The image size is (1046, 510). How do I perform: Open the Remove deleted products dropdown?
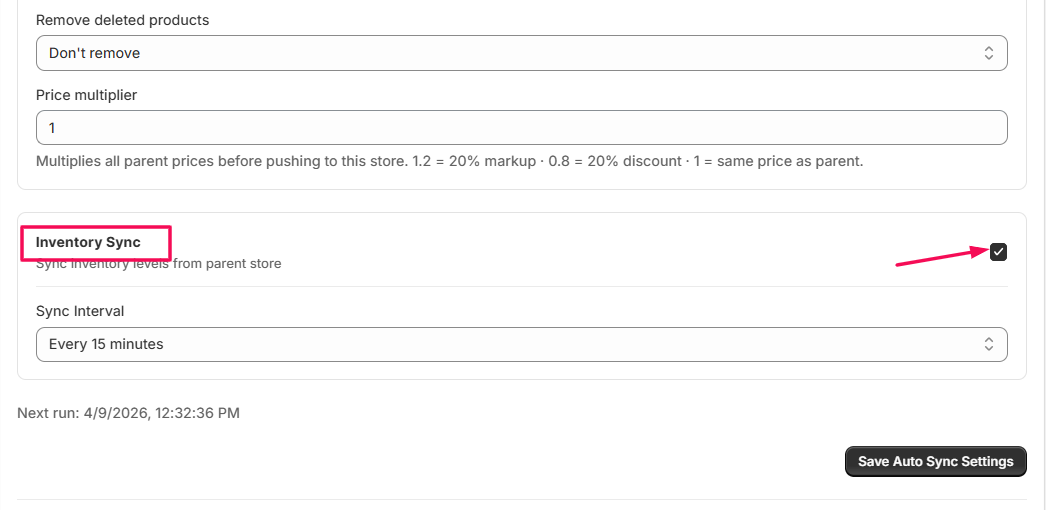(x=521, y=53)
